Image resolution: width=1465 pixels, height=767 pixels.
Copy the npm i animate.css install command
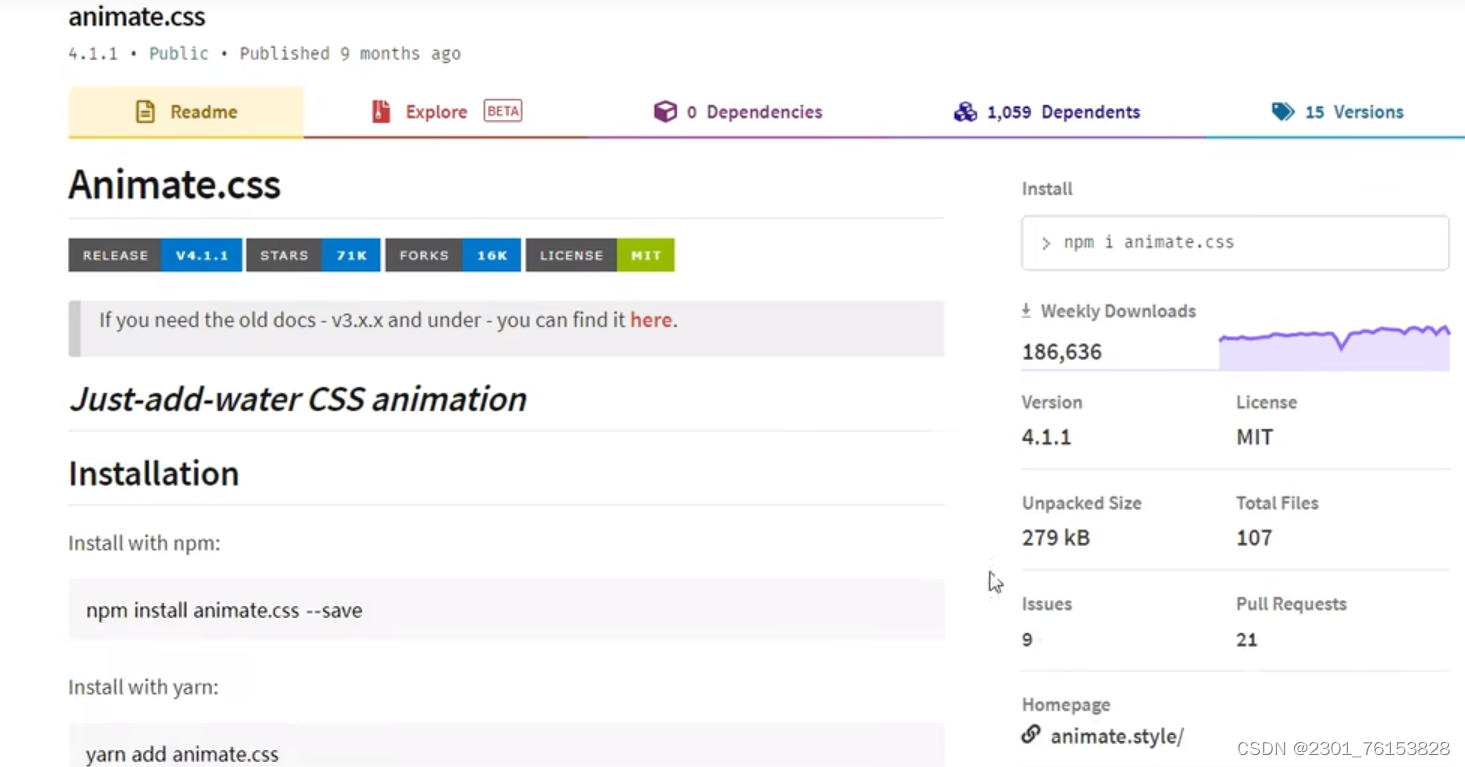(1235, 243)
